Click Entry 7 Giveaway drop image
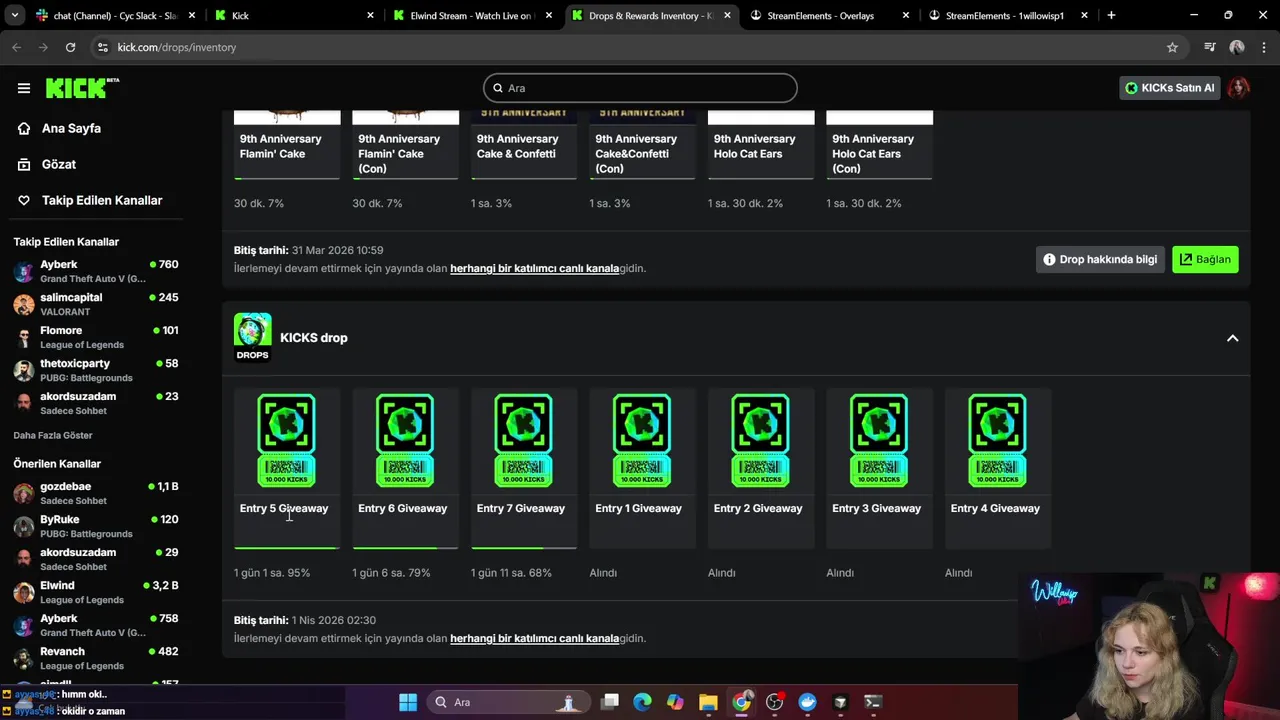The image size is (1280, 720). tap(523, 440)
